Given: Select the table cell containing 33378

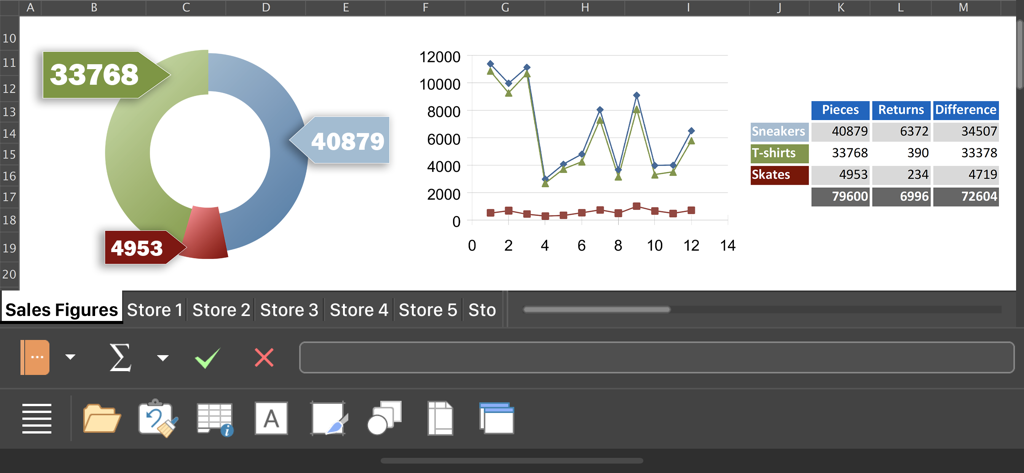Looking at the screenshot, I should tap(965, 153).
